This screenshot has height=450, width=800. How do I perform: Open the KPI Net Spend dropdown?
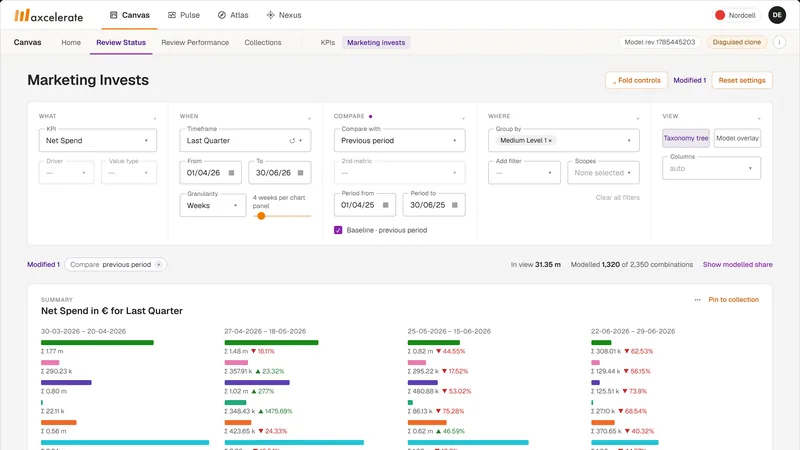point(97,140)
